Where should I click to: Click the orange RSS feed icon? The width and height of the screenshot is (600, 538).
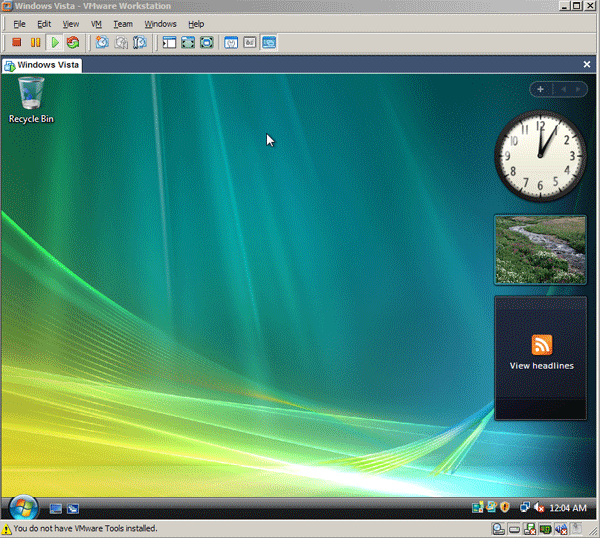click(x=542, y=345)
